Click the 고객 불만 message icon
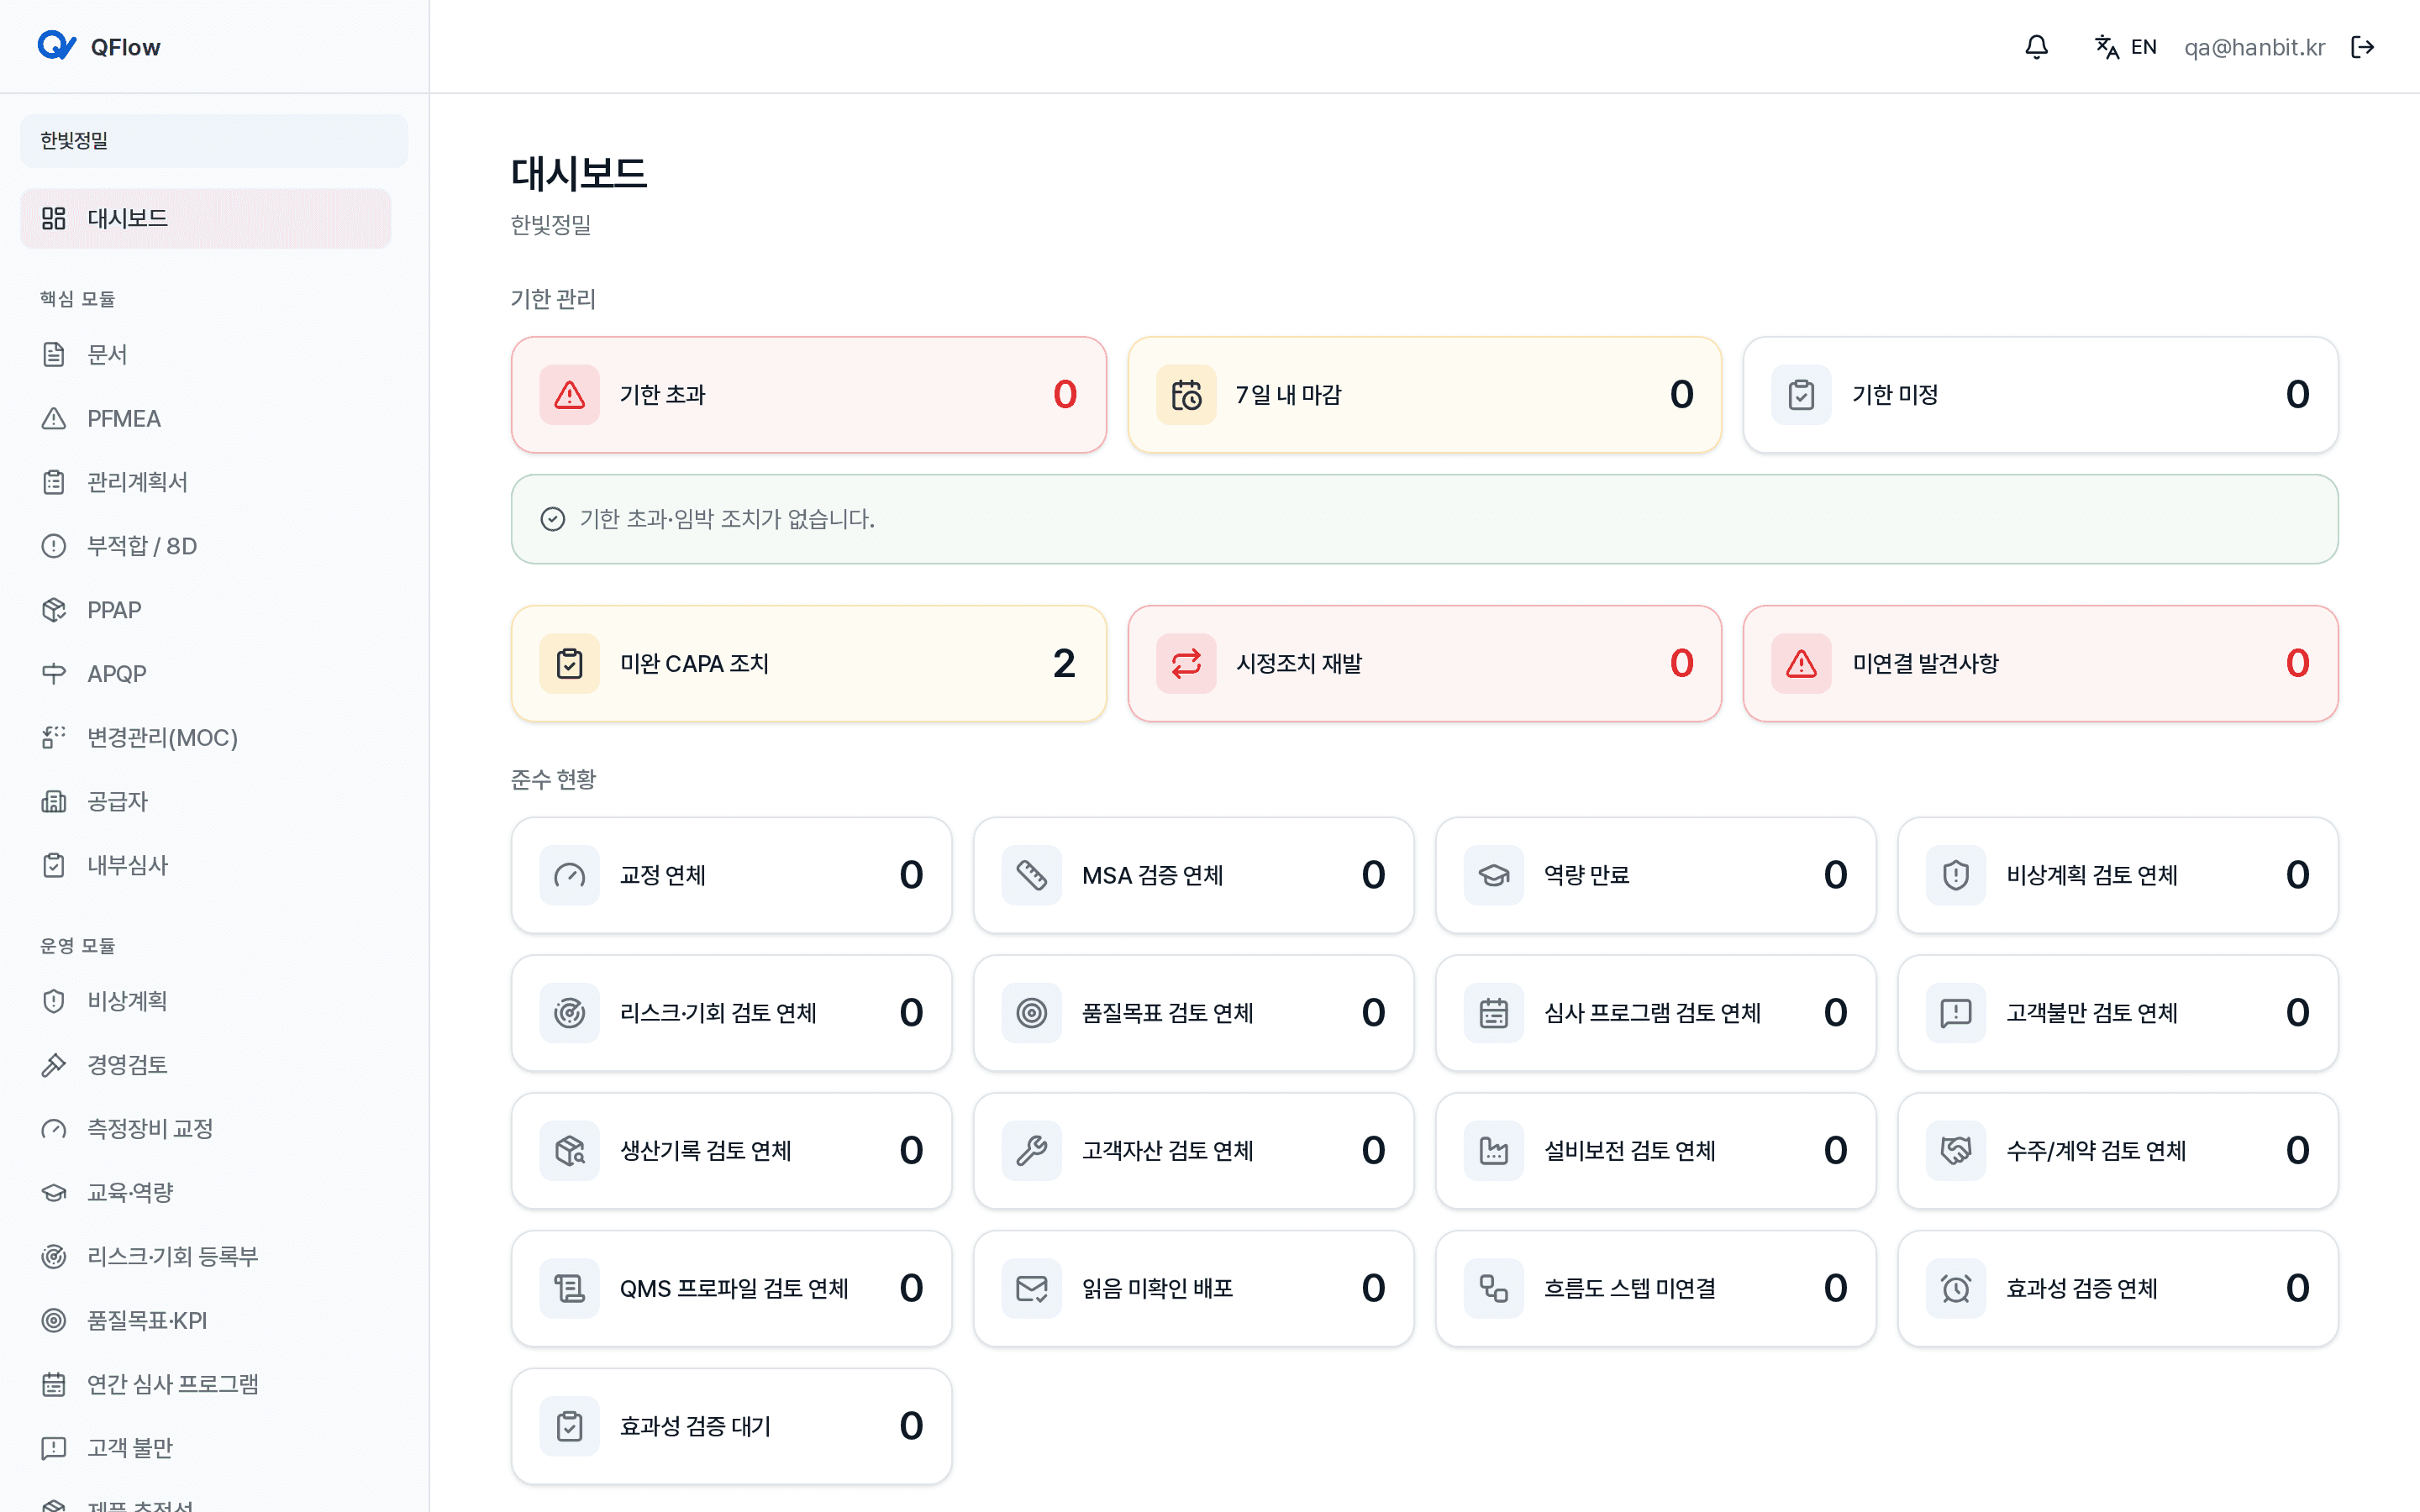 (54, 1448)
